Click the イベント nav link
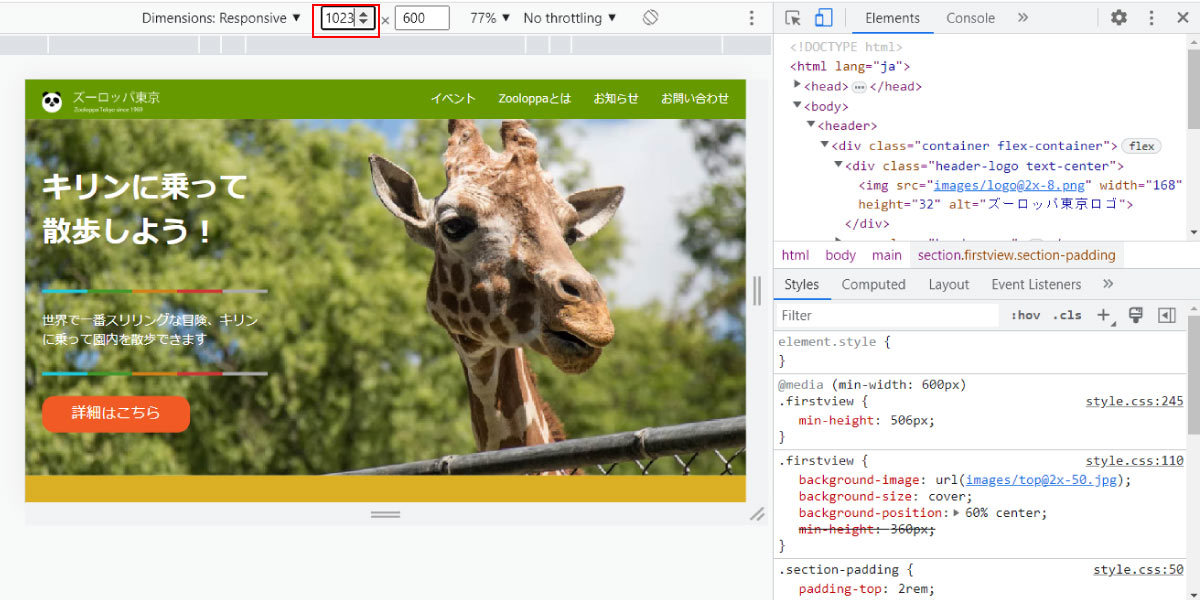 click(453, 98)
